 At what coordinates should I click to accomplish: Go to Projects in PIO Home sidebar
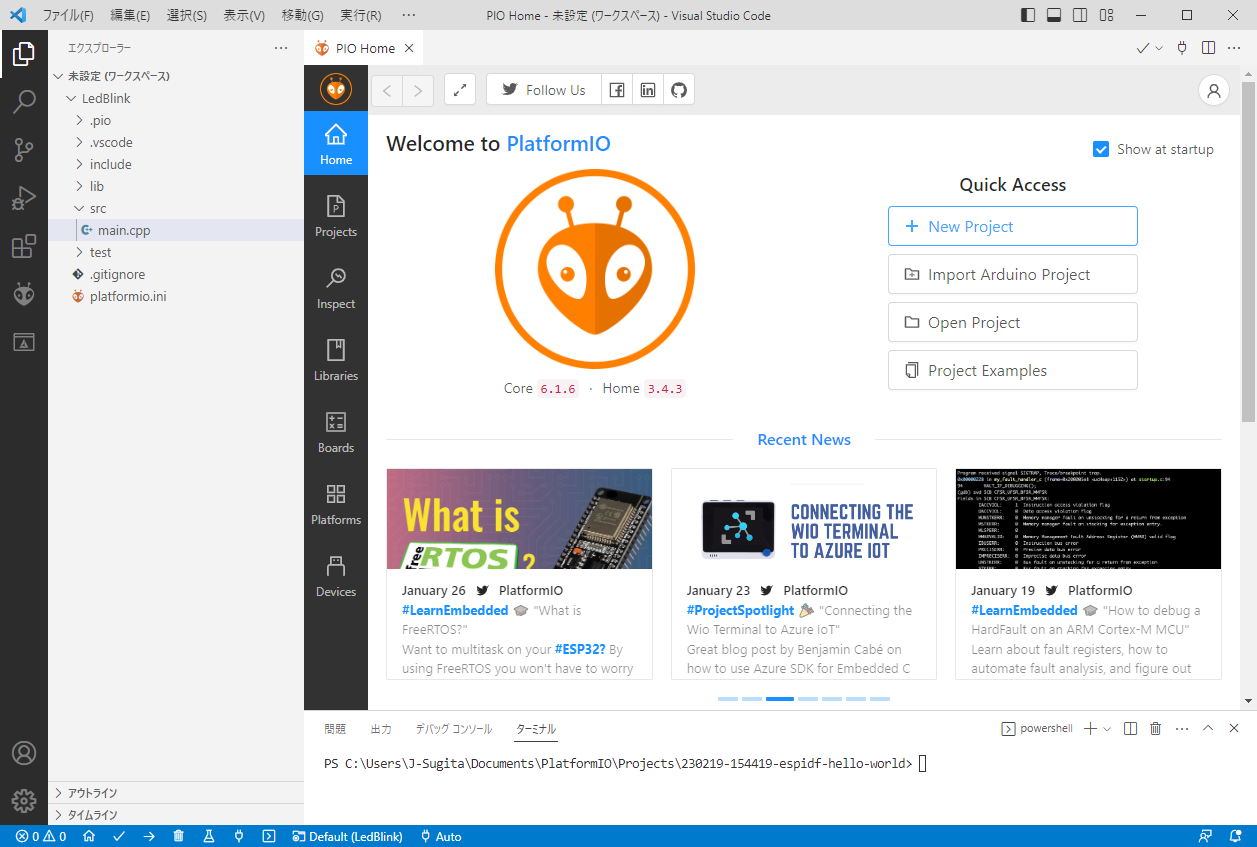[336, 216]
